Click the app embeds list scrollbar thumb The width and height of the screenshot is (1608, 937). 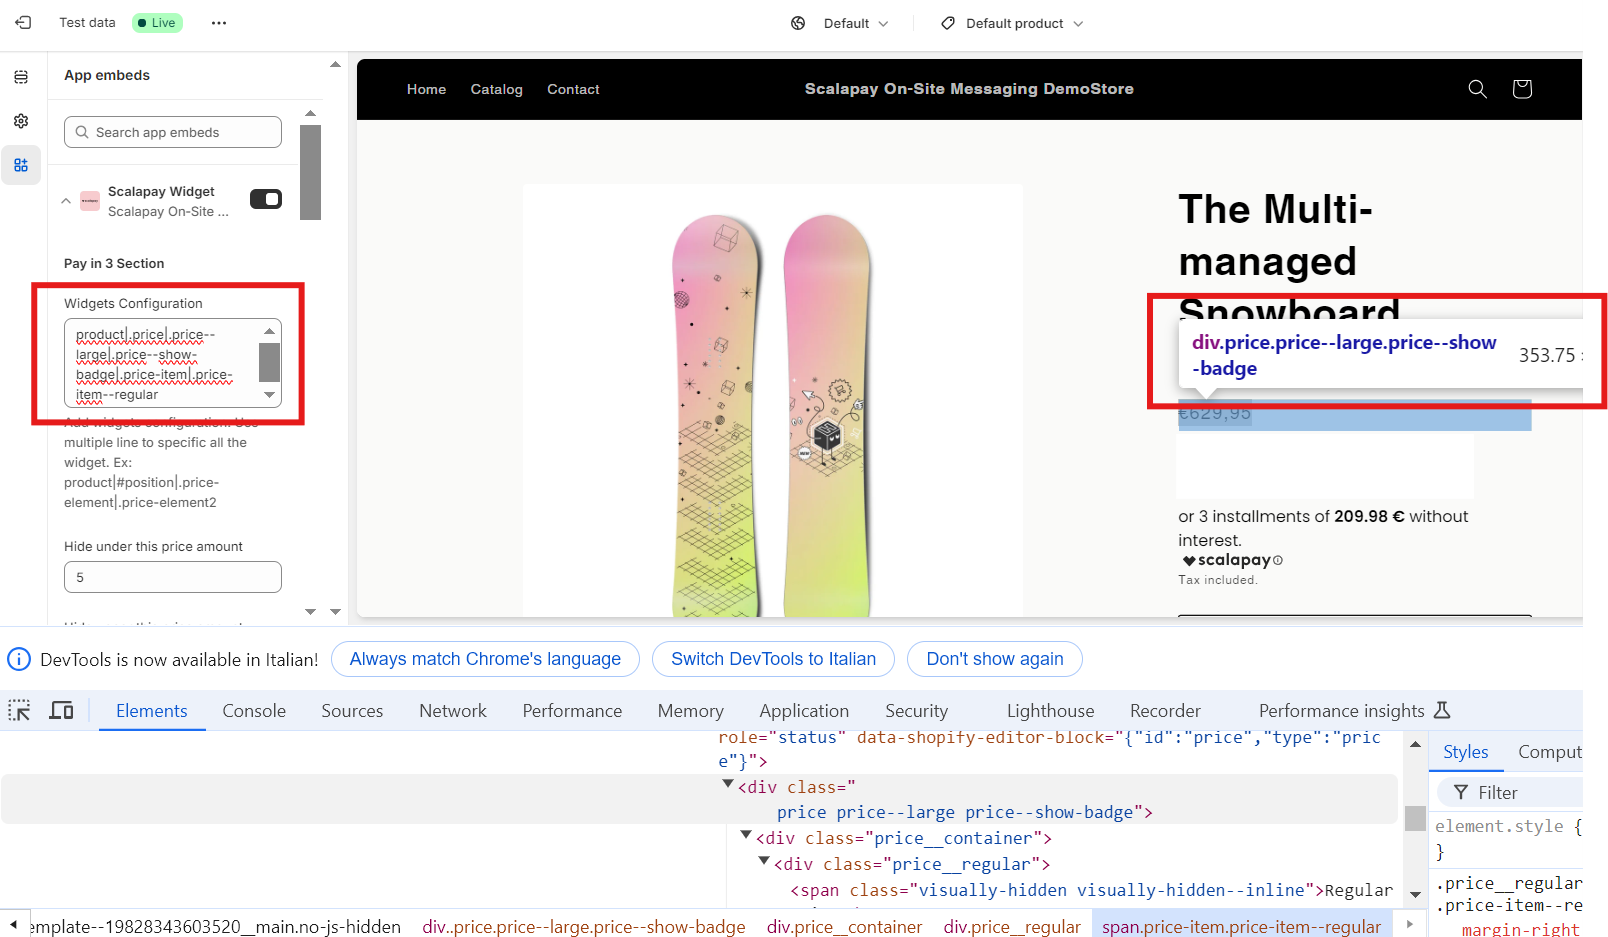pyautogui.click(x=310, y=171)
